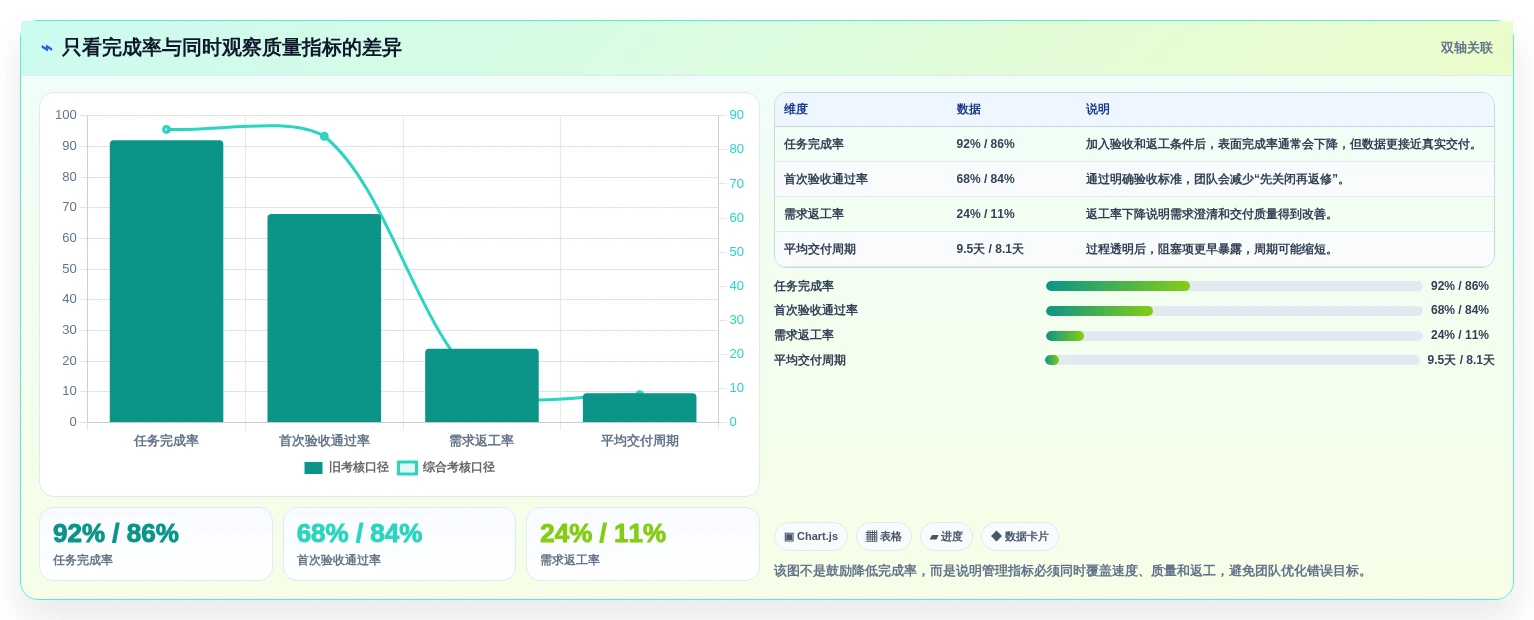Select the 数据卡片 tag chip
The height and width of the screenshot is (620, 1534).
coord(1020,537)
